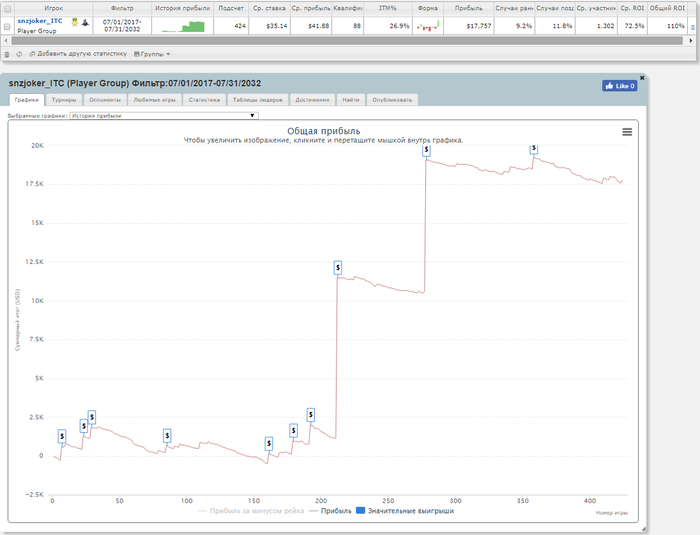Click the small blue icon at row's right end
700x535 pixels.
693,27
